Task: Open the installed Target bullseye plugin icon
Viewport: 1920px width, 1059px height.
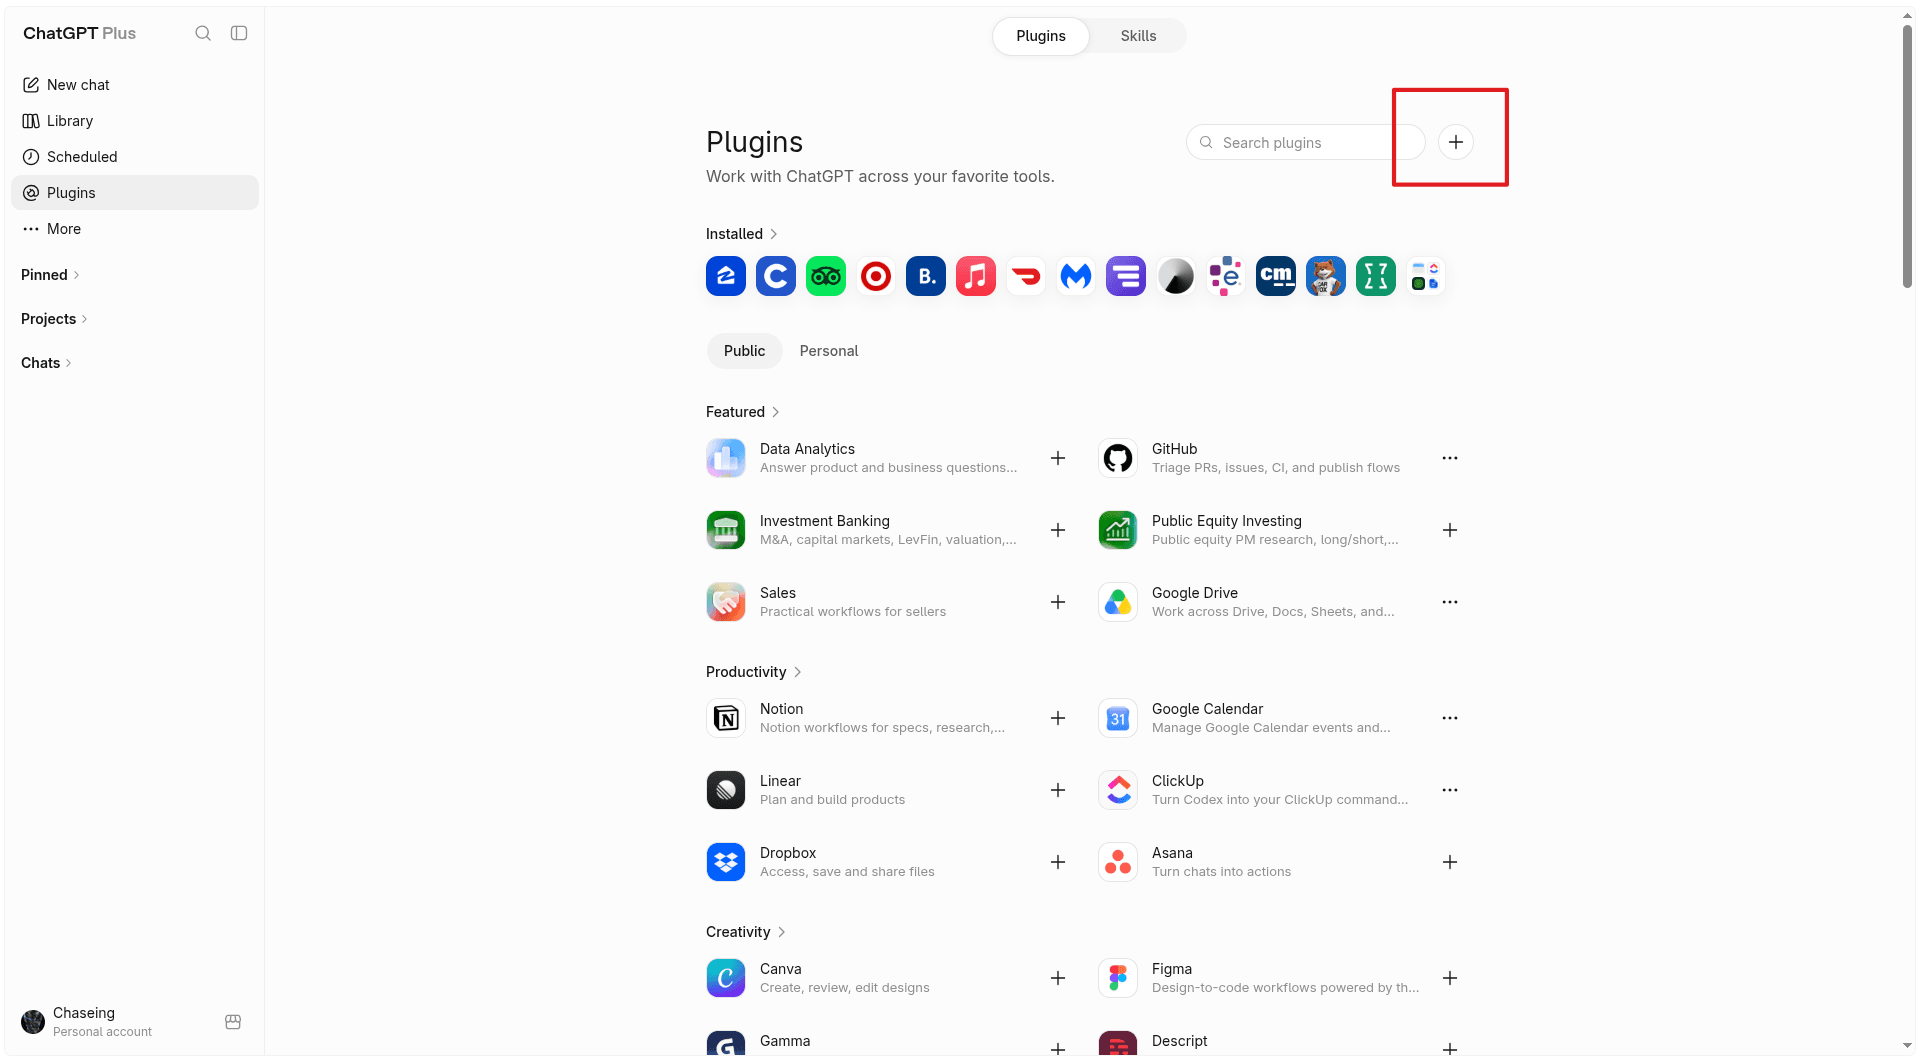Action: (x=876, y=276)
